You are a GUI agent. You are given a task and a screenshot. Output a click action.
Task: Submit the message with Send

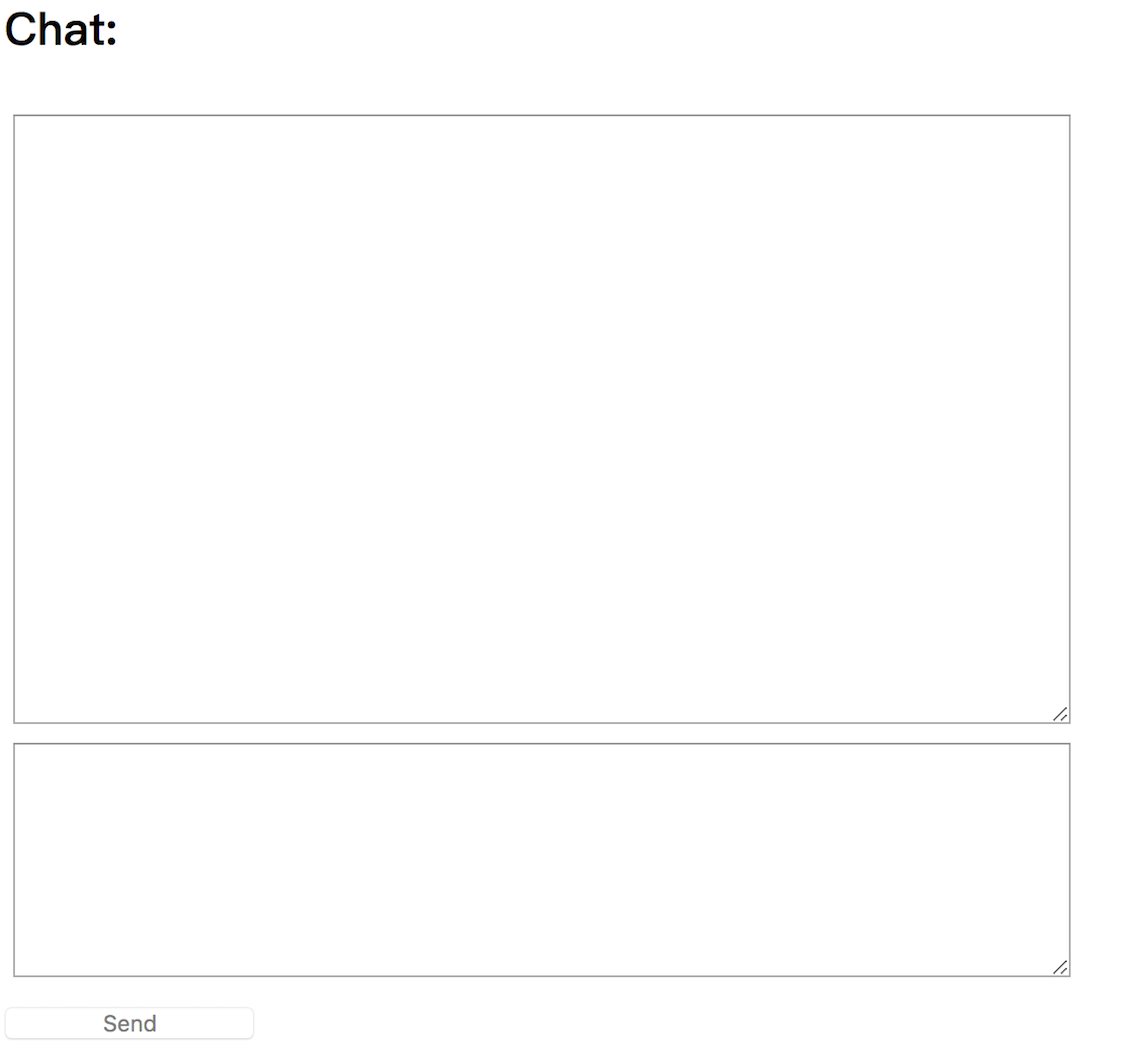coord(130,1023)
